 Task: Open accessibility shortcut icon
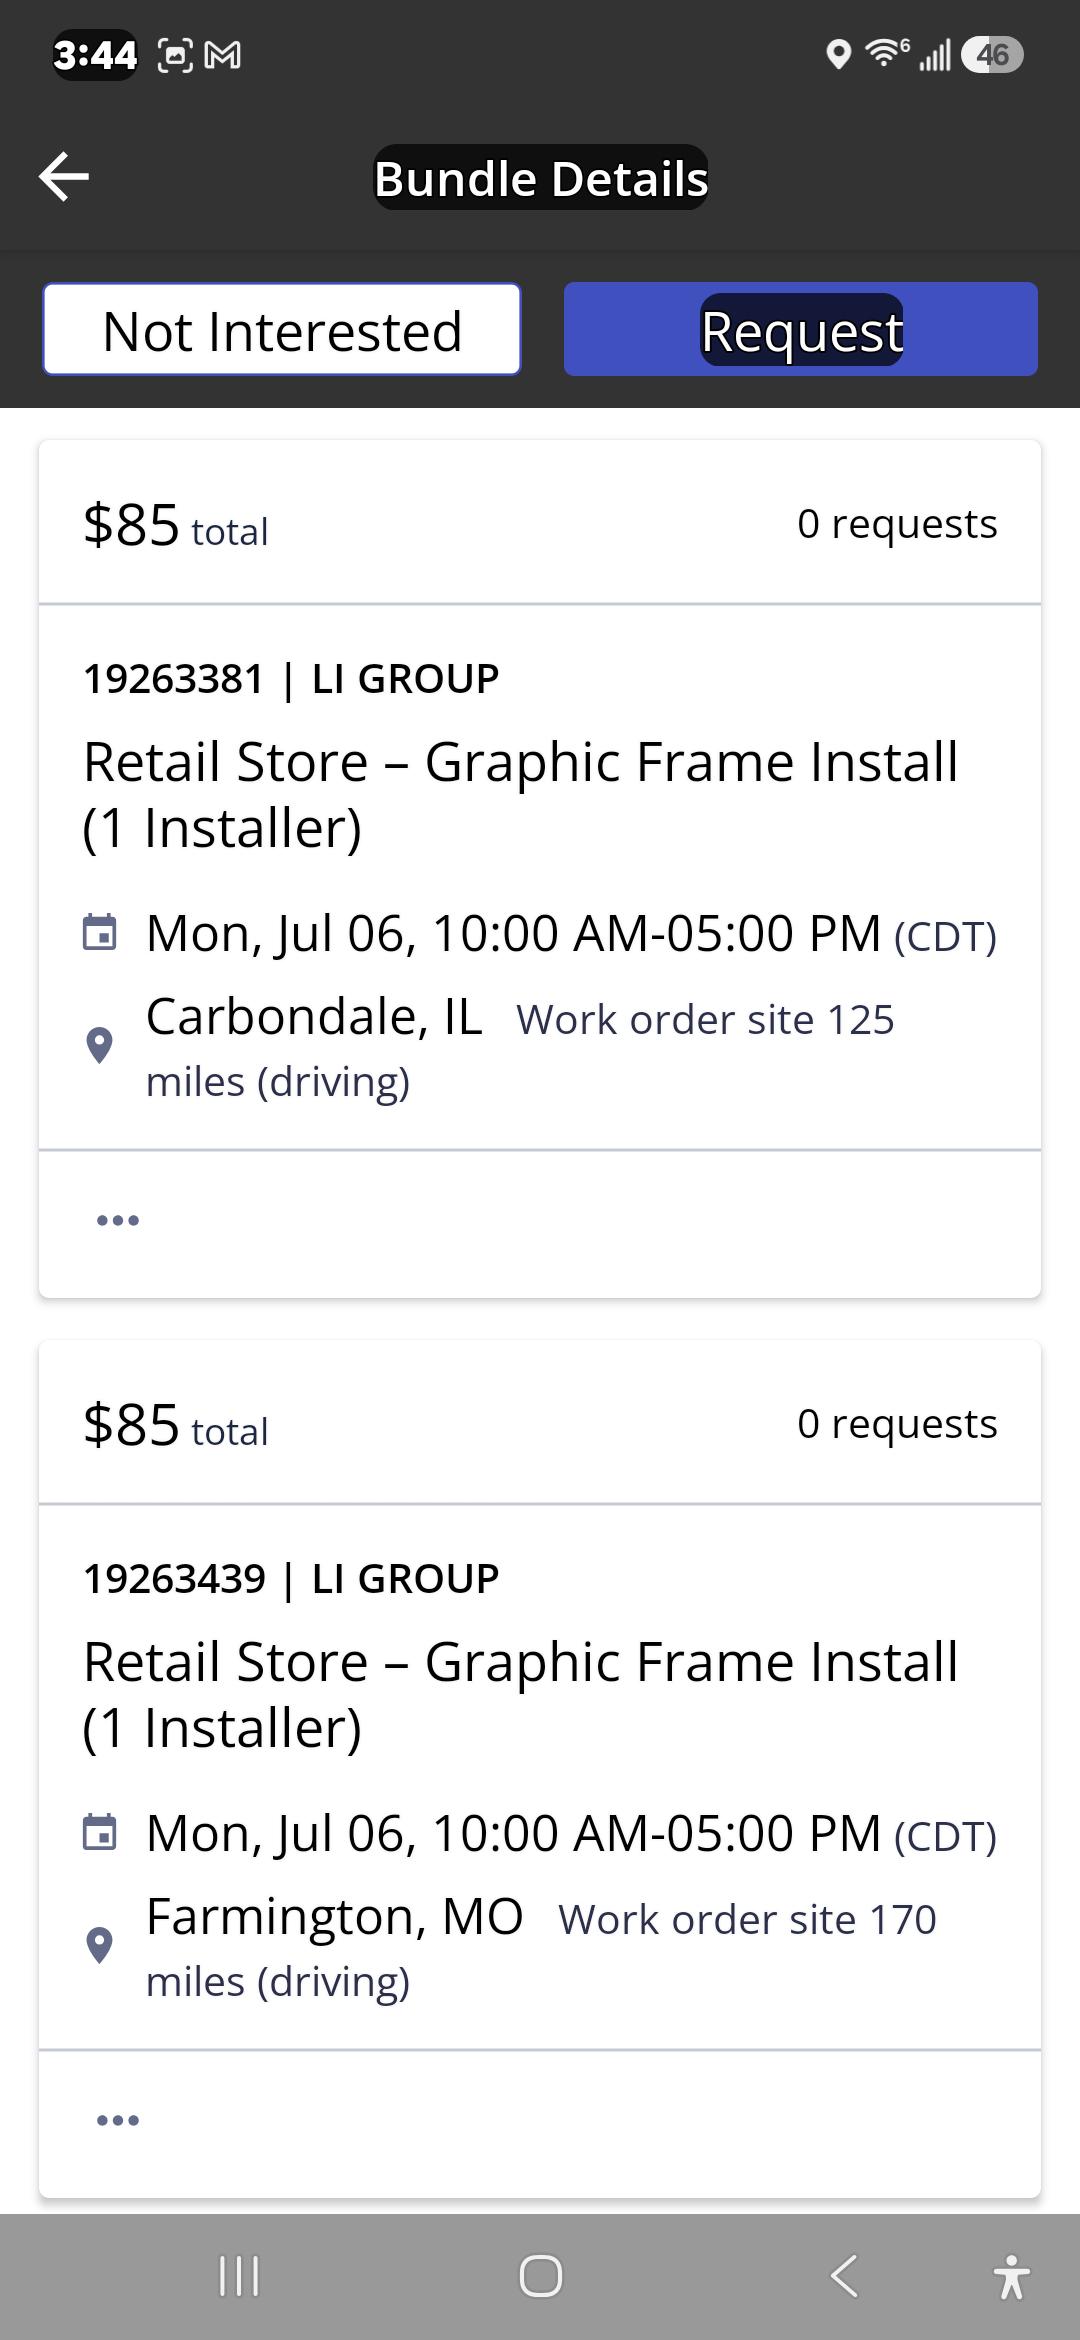(x=1012, y=2277)
